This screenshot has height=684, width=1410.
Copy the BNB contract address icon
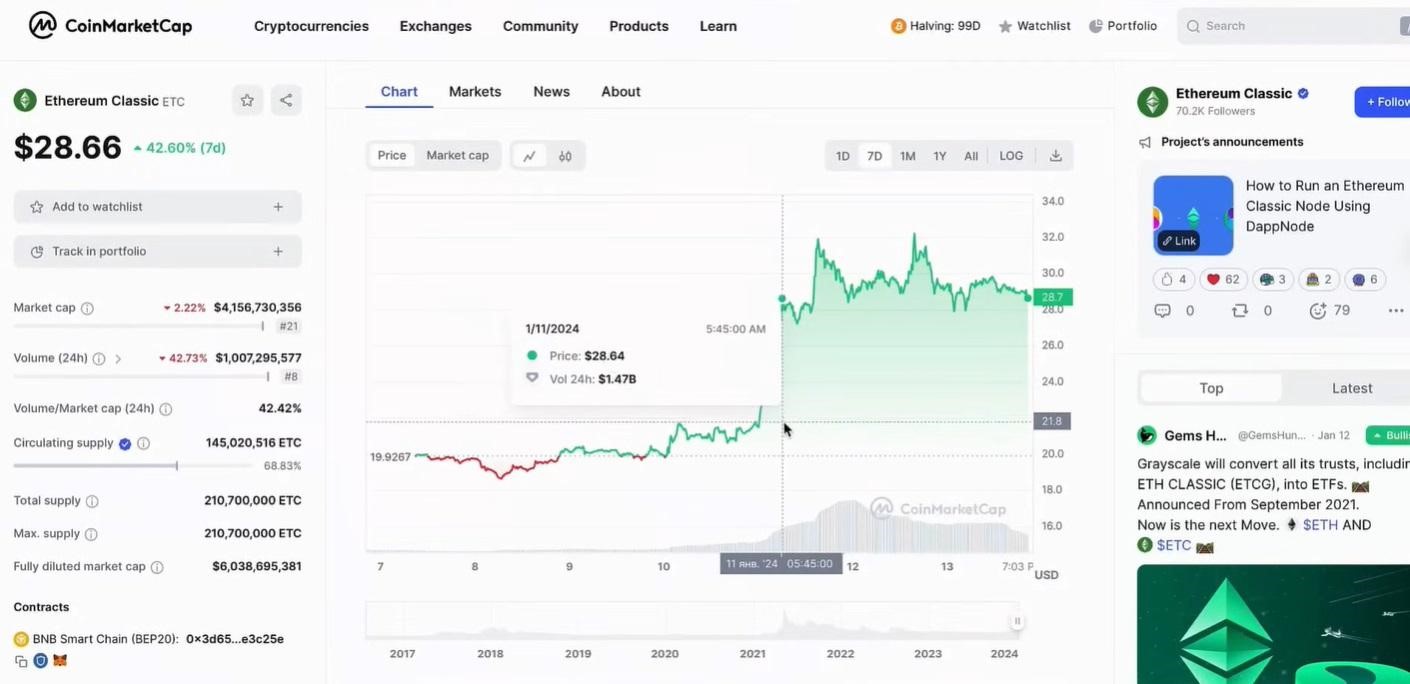coord(21,661)
